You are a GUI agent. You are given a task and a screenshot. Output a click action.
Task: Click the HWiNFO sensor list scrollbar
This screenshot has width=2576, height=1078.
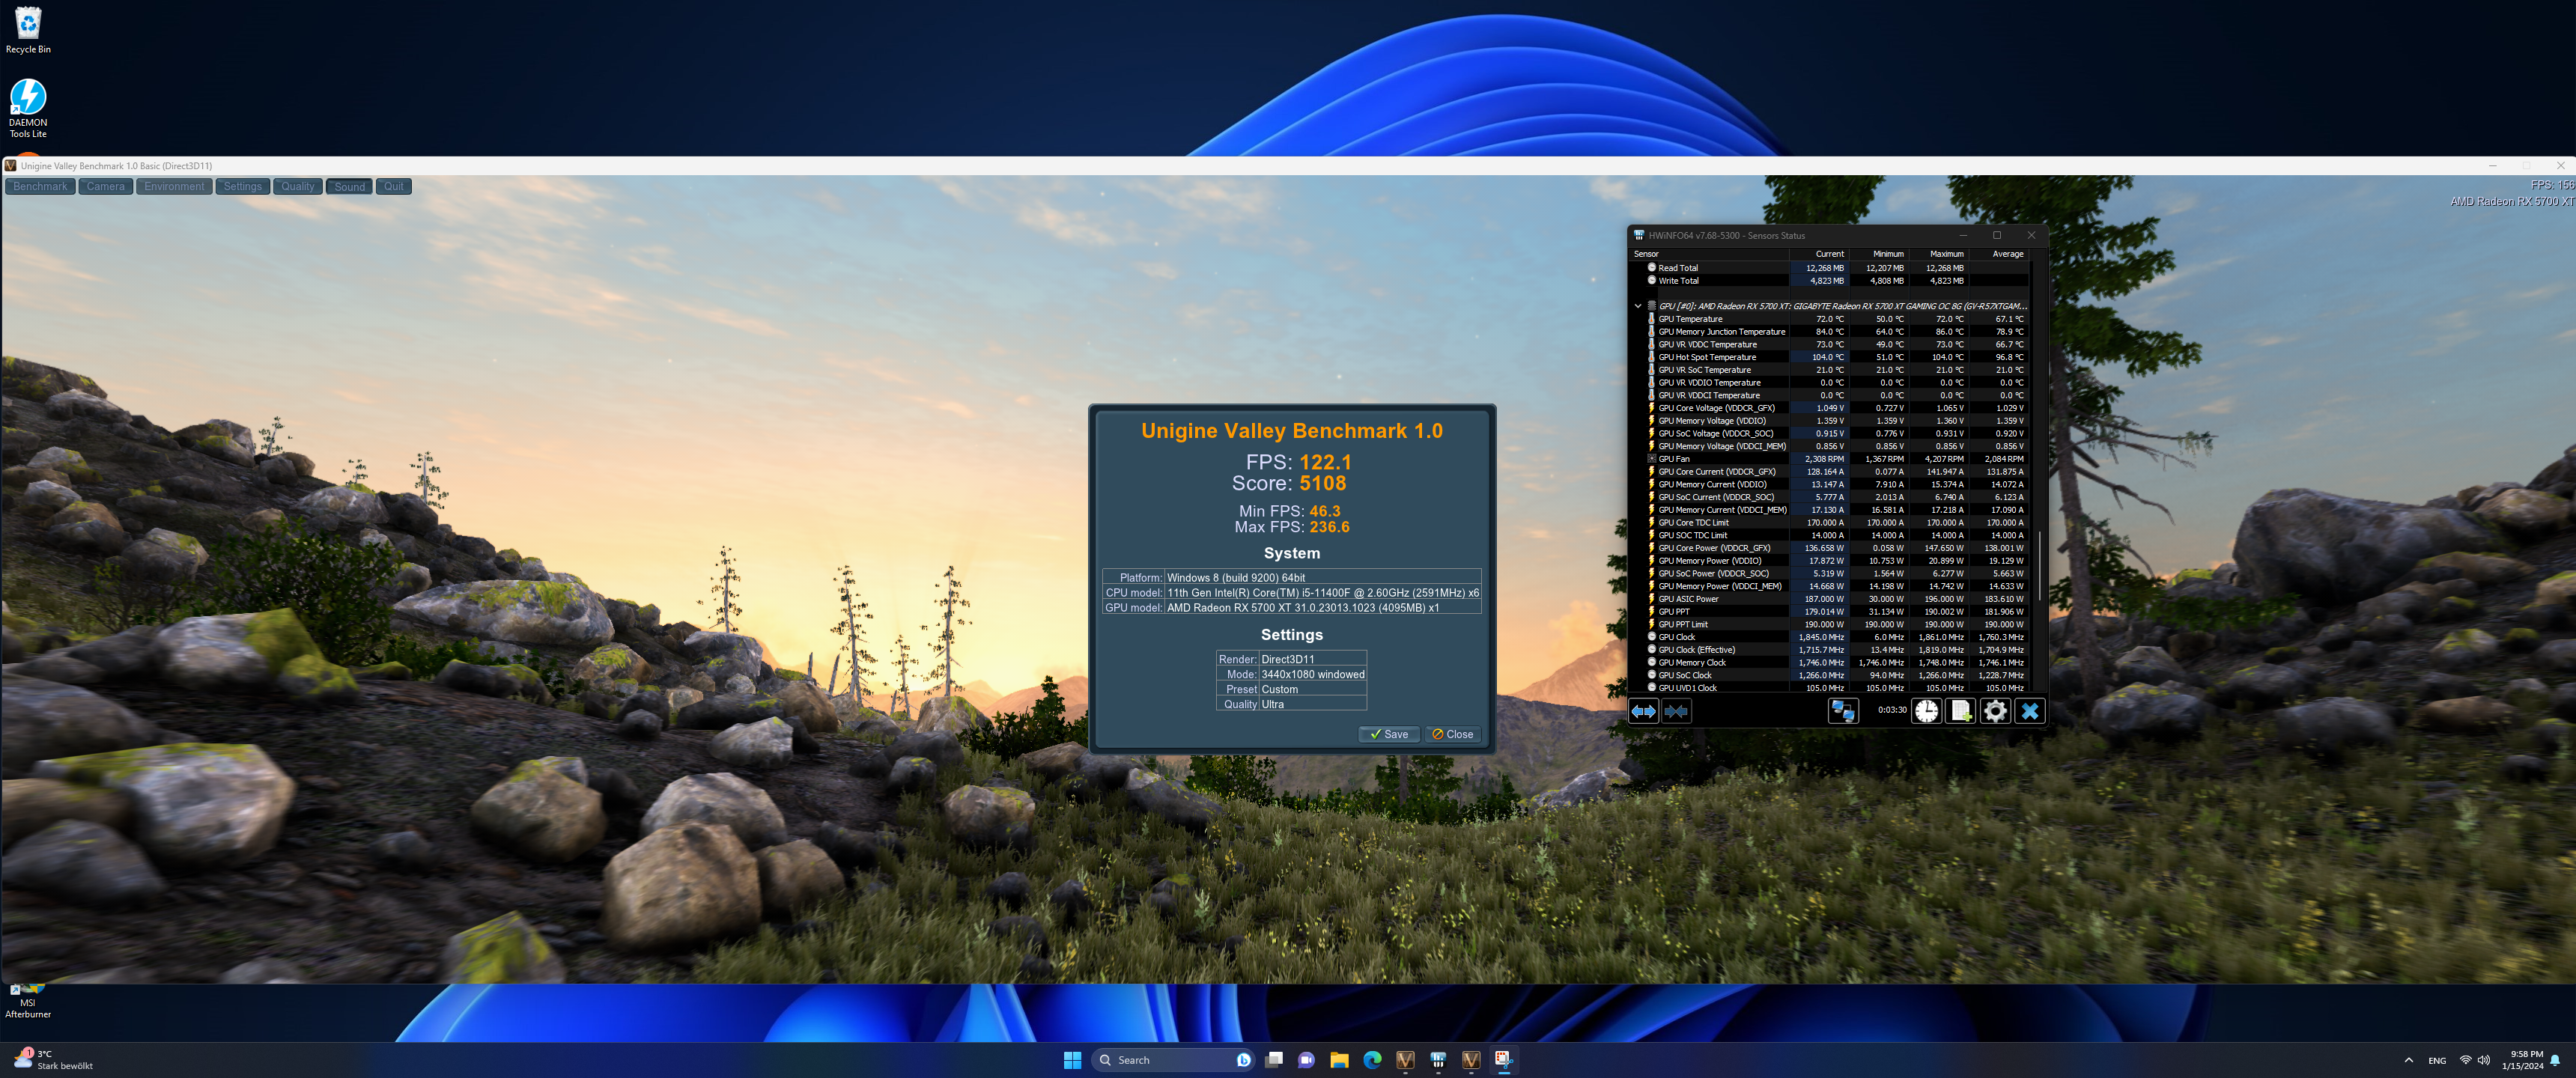pyautogui.click(x=2039, y=565)
